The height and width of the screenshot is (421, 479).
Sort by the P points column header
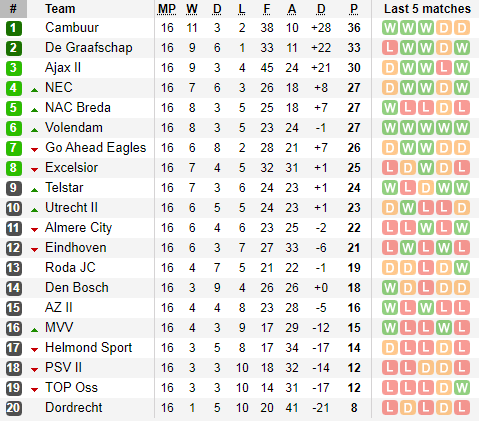(354, 9)
